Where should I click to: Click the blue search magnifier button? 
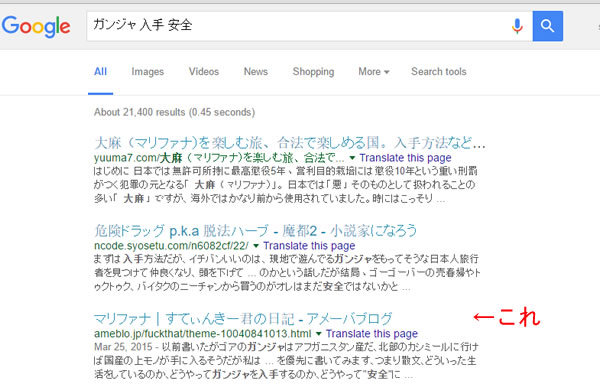click(x=548, y=26)
